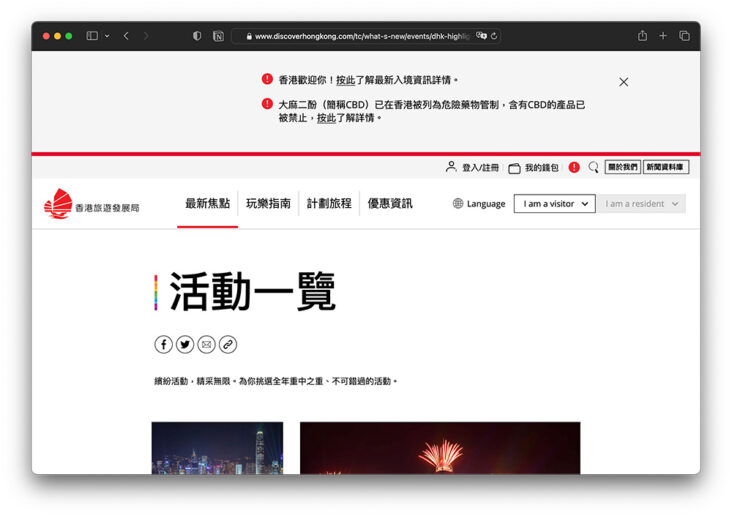
Task: Open Safari share sheet
Action: click(x=642, y=36)
